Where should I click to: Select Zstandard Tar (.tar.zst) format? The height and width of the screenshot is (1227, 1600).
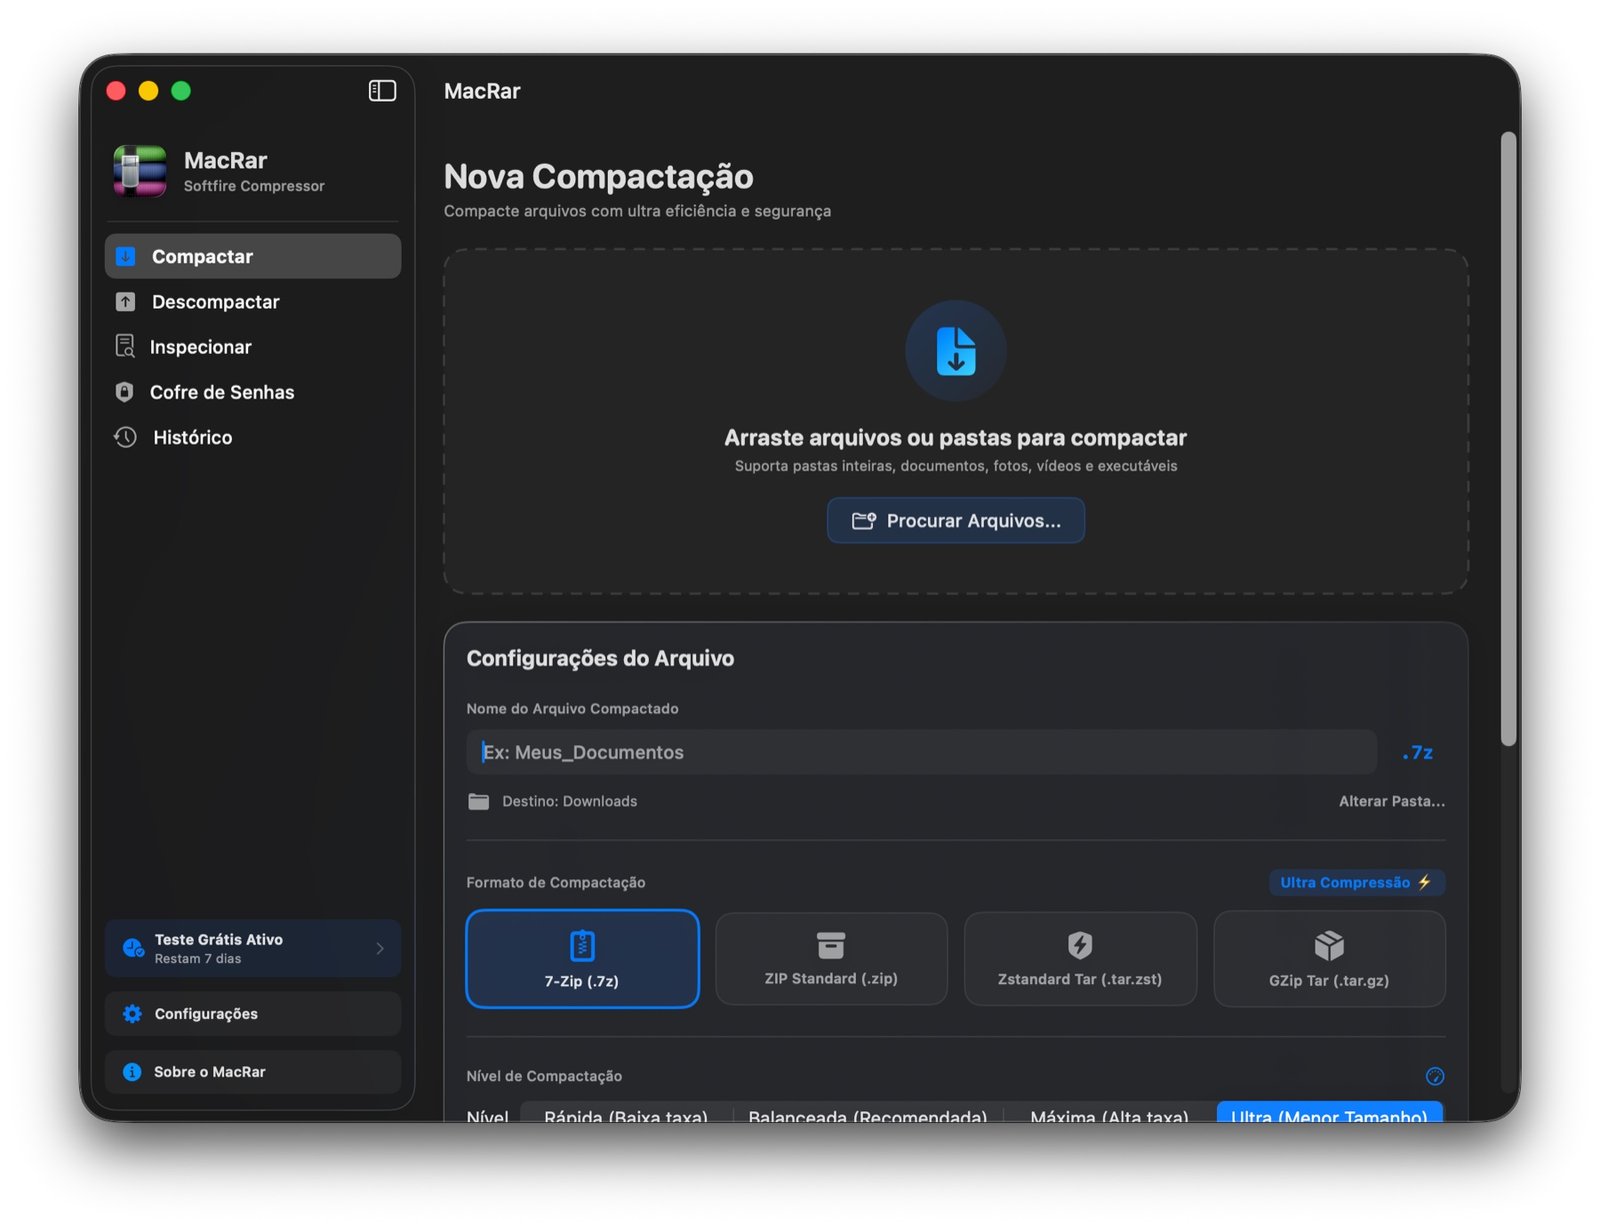click(1080, 959)
